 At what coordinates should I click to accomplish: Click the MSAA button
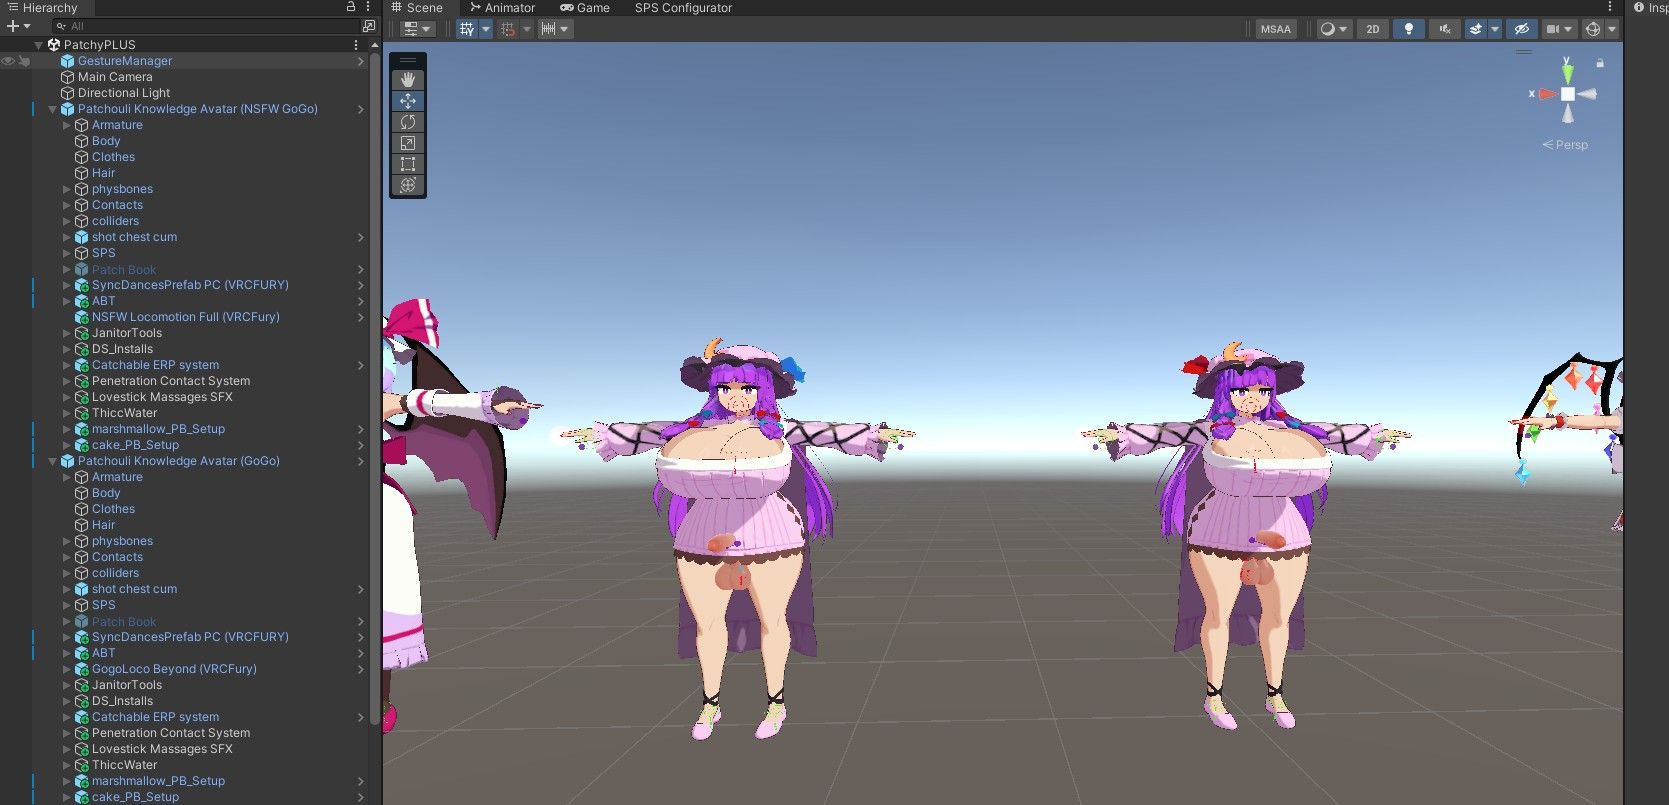(1275, 29)
